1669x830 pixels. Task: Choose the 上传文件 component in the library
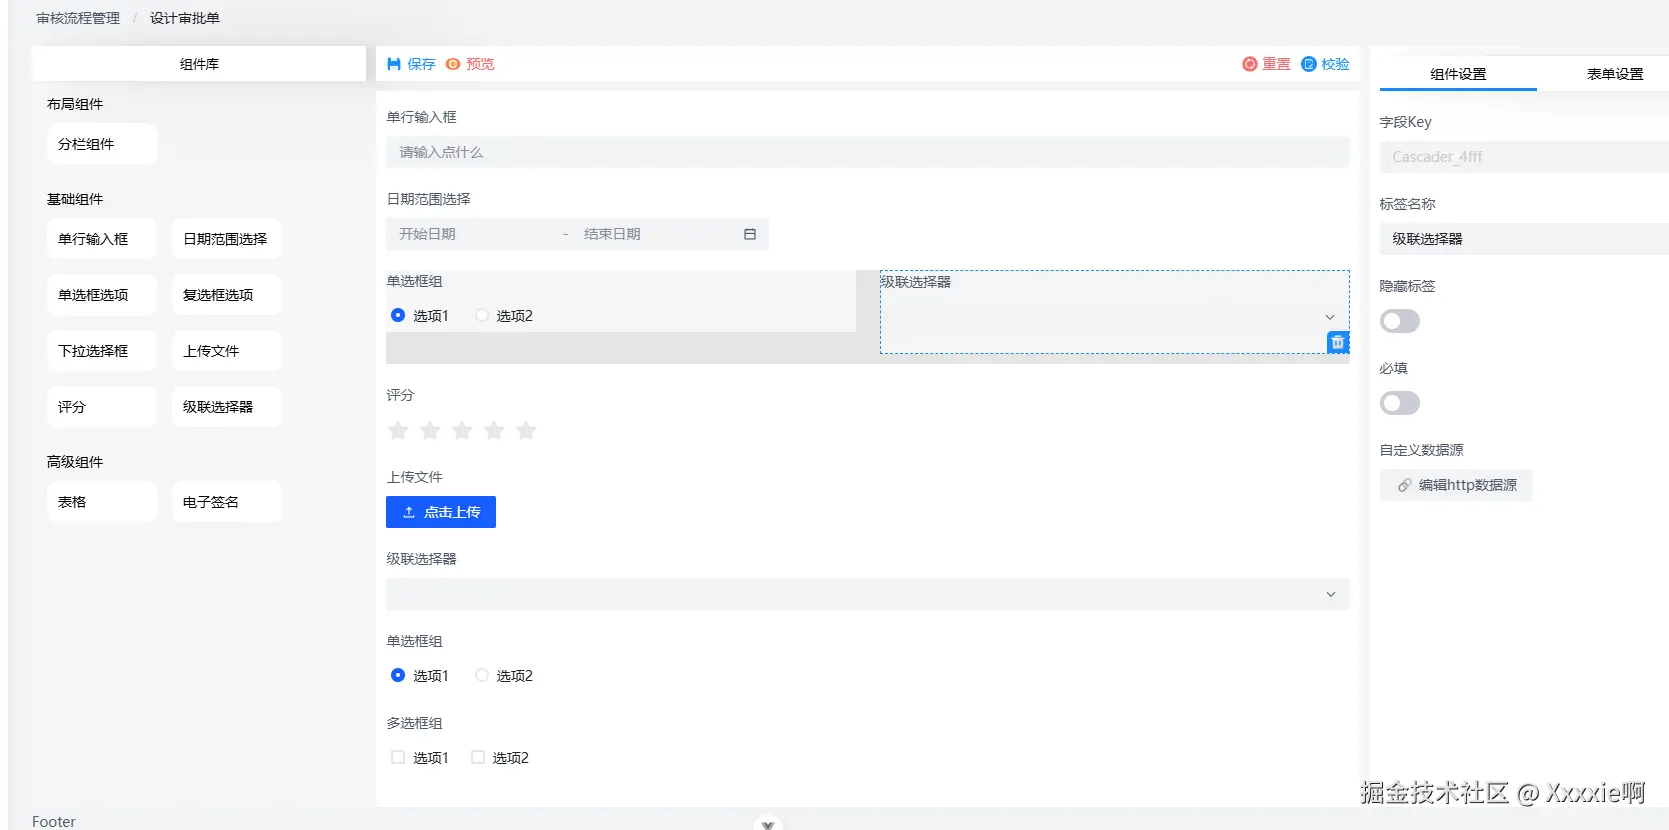226,351
